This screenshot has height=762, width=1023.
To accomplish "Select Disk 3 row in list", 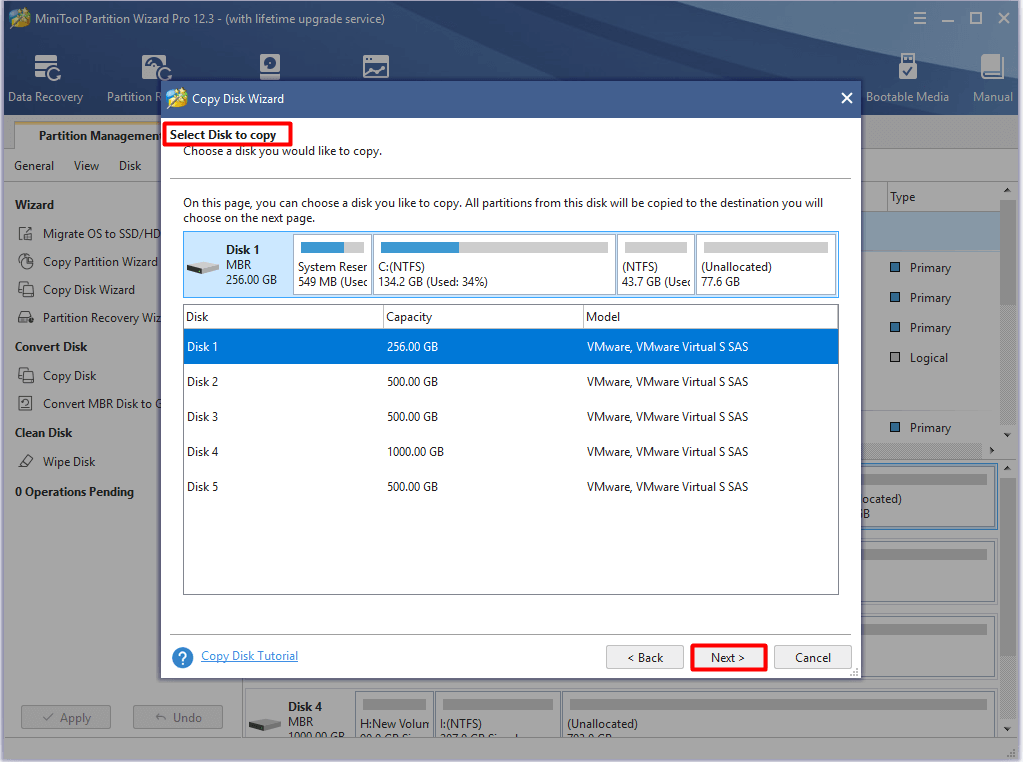I will 511,416.
